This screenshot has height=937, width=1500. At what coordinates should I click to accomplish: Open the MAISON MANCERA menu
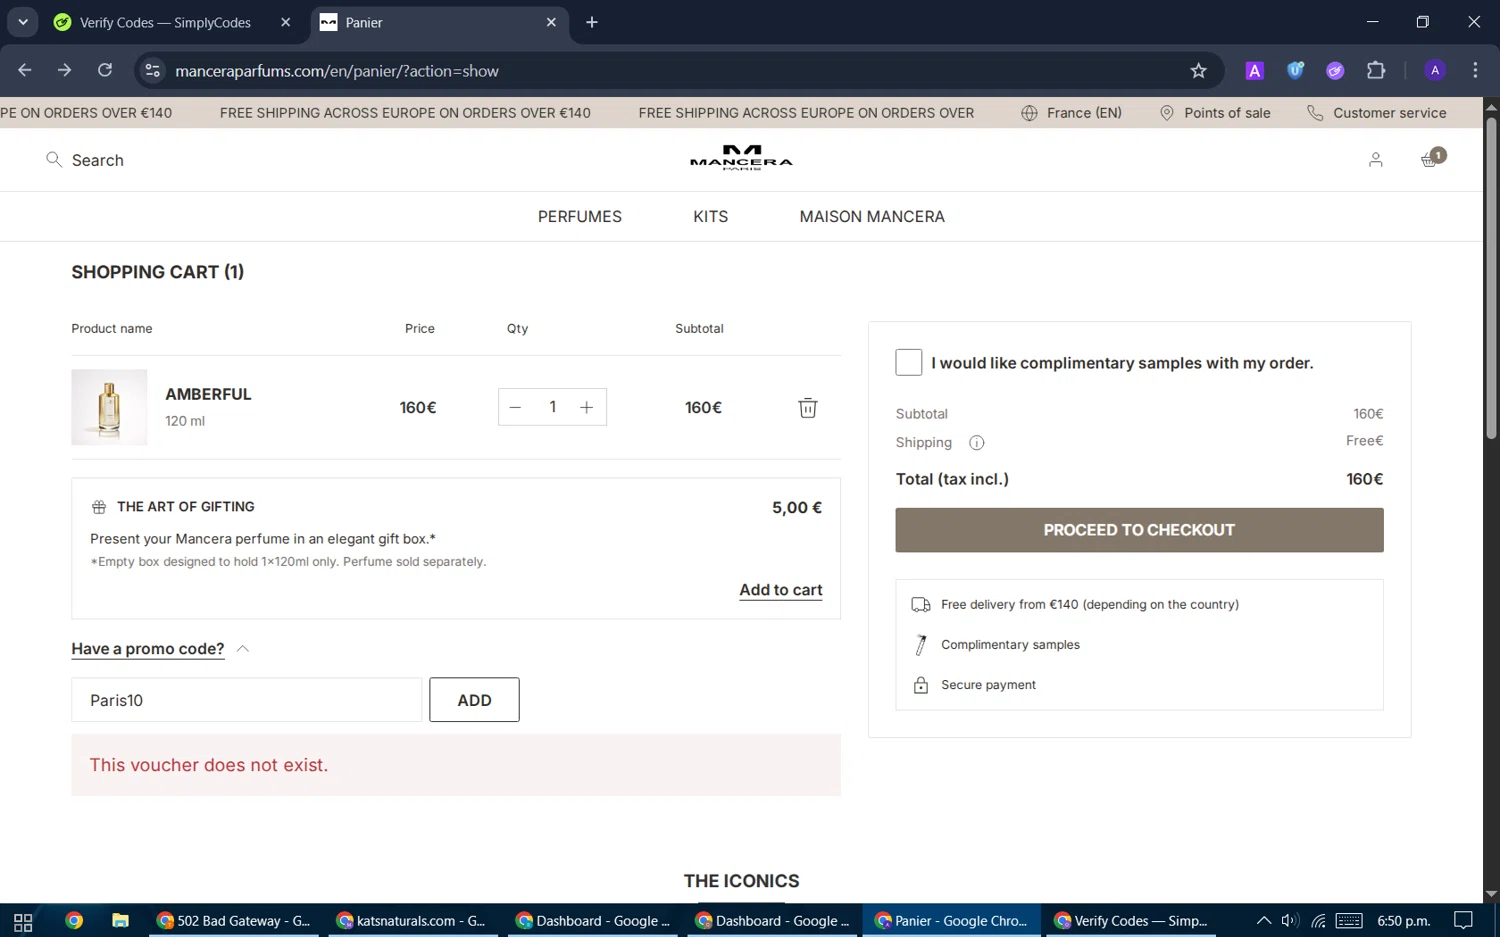click(x=872, y=216)
